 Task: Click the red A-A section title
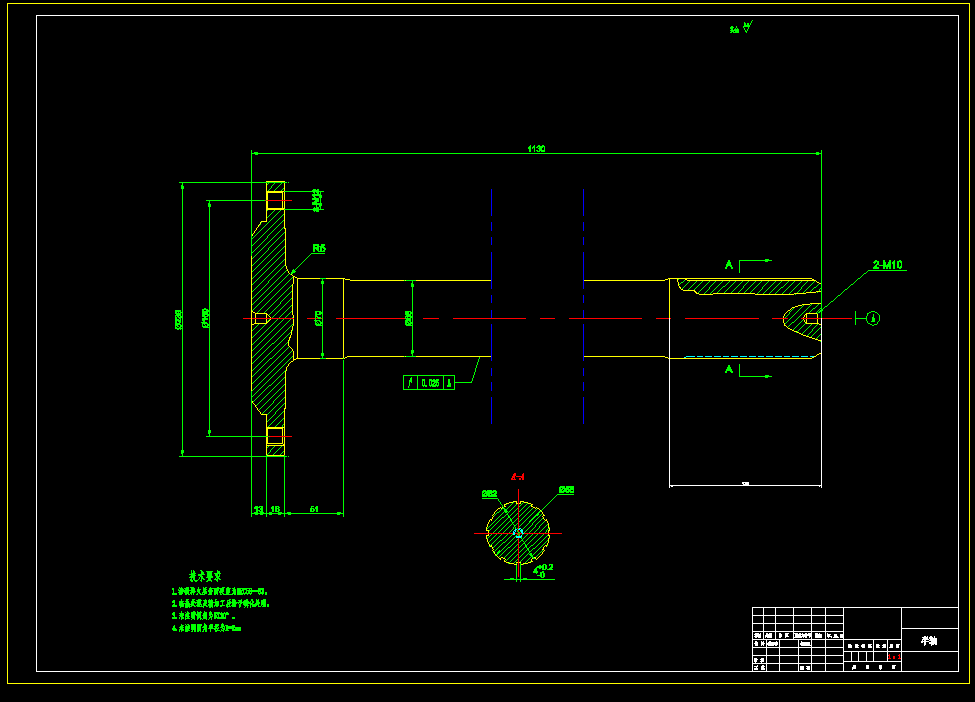coord(517,477)
